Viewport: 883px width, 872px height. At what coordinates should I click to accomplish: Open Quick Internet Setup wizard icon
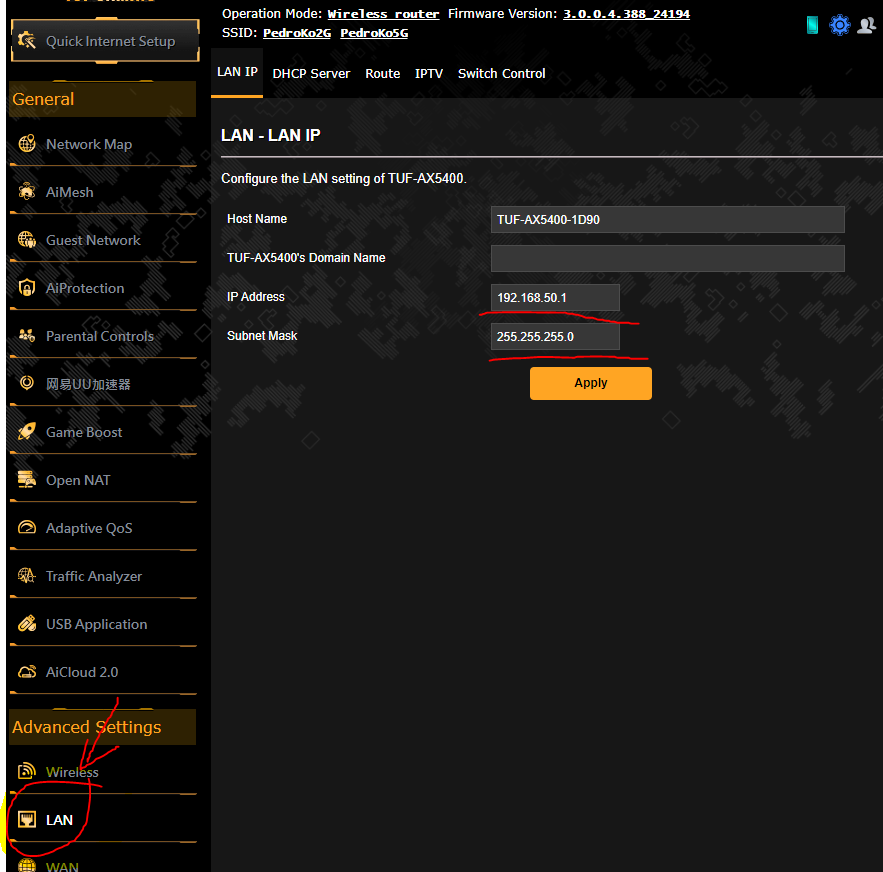click(x=26, y=41)
